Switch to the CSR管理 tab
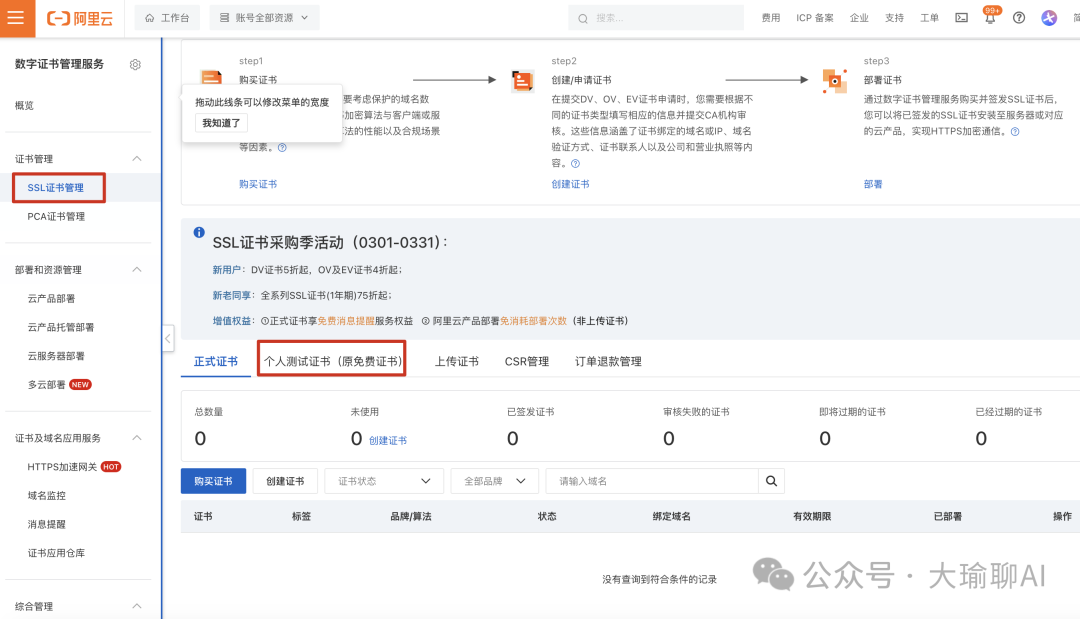 (527, 361)
